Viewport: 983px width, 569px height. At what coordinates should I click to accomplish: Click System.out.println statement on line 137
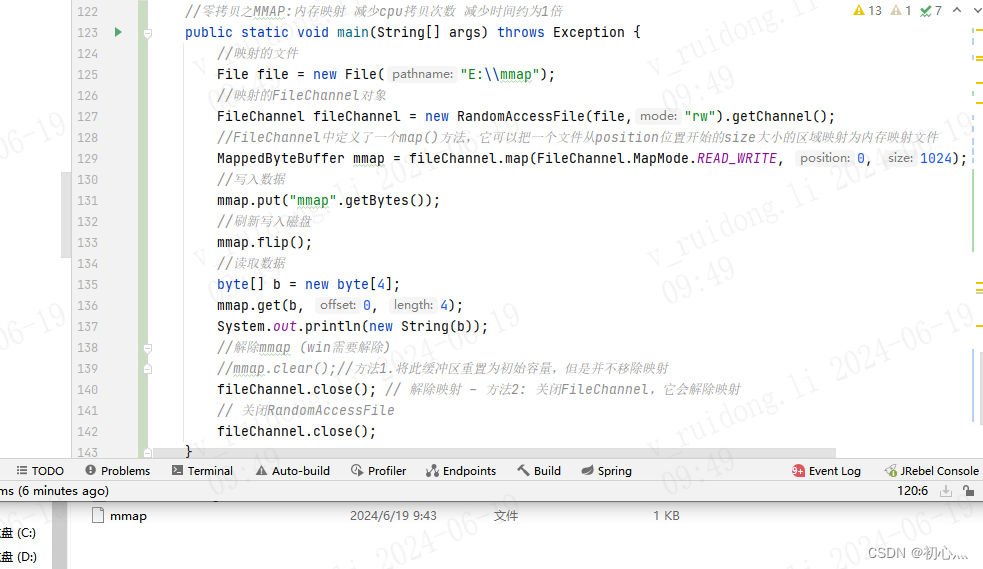[352, 326]
